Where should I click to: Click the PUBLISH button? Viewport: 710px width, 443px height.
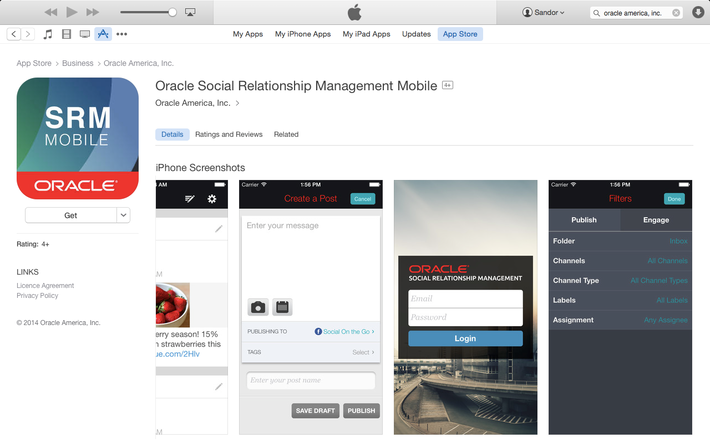coord(361,410)
